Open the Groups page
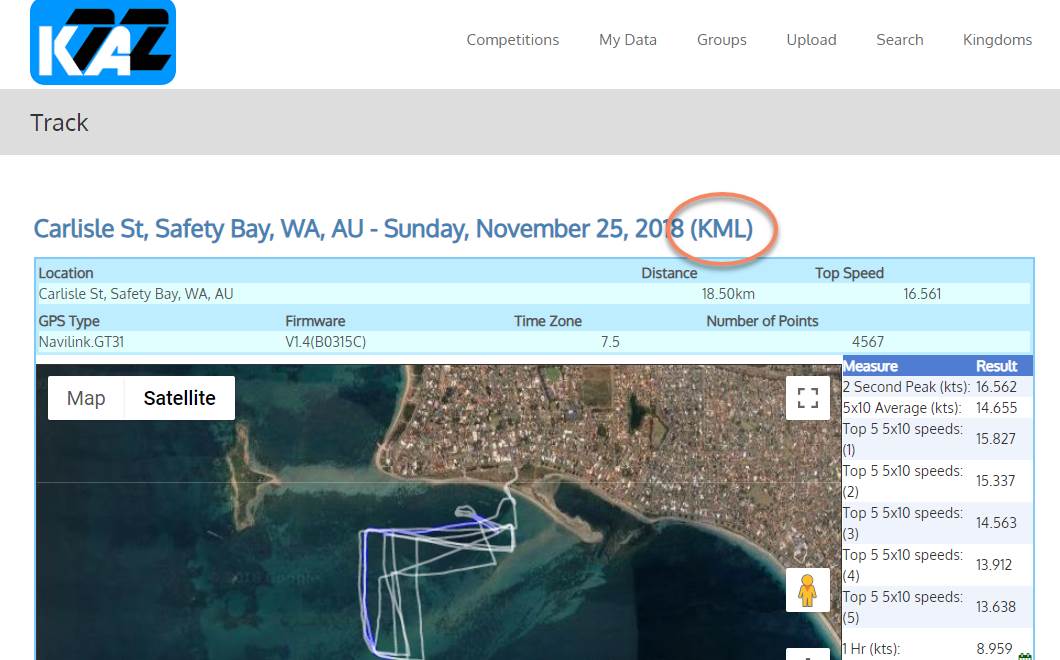 (721, 40)
